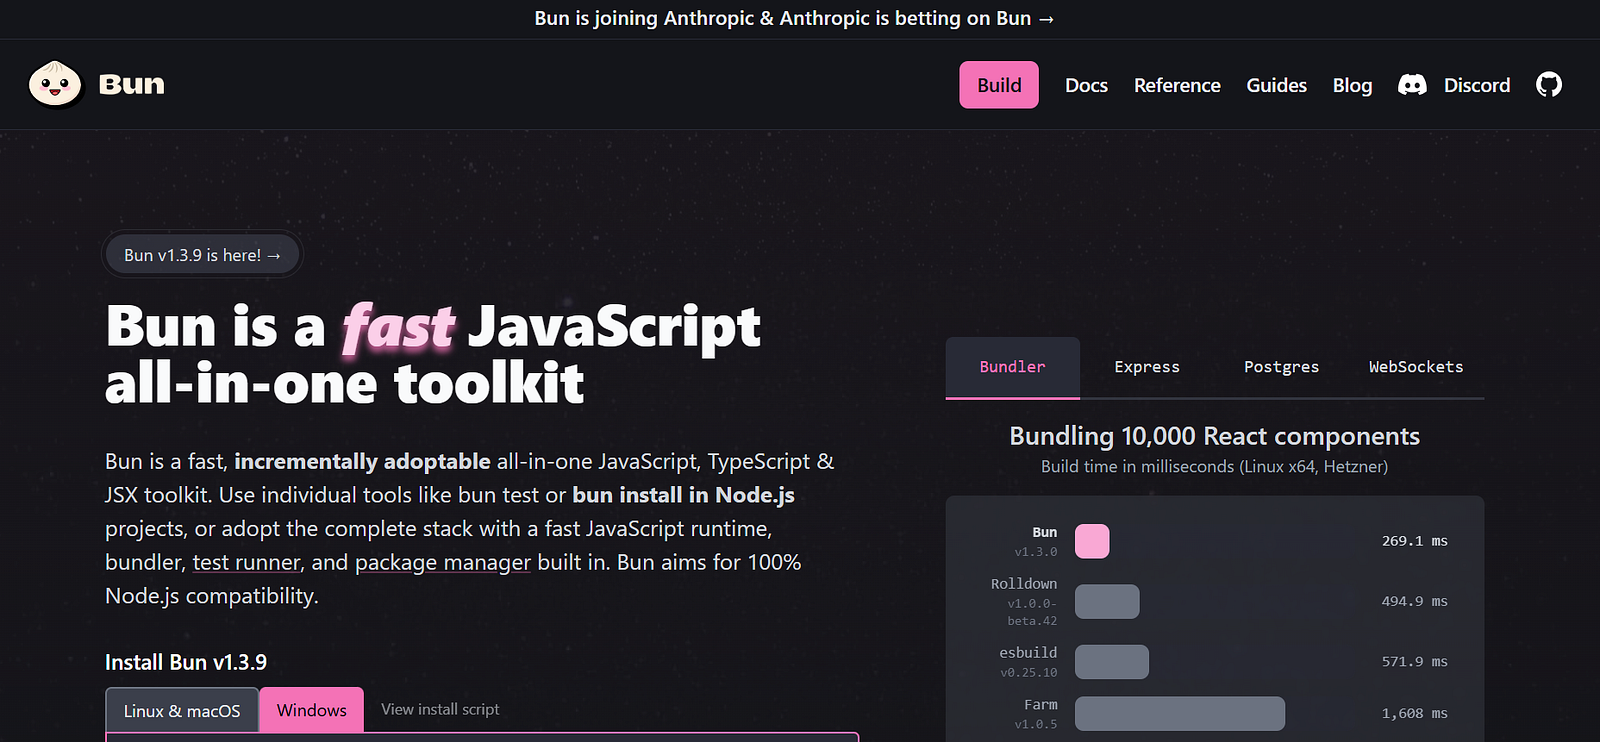
Task: Click the 'Build time in milliseconds' subtitle
Action: click(x=1214, y=467)
